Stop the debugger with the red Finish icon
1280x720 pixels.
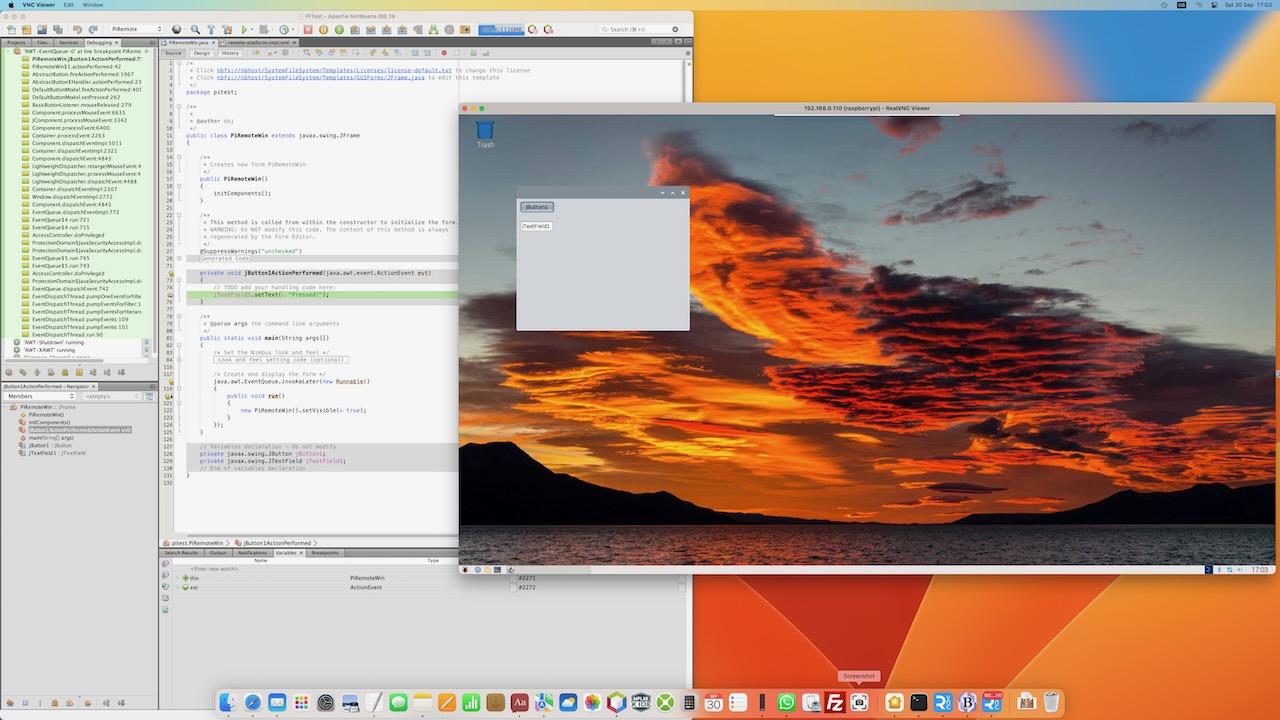(308, 31)
